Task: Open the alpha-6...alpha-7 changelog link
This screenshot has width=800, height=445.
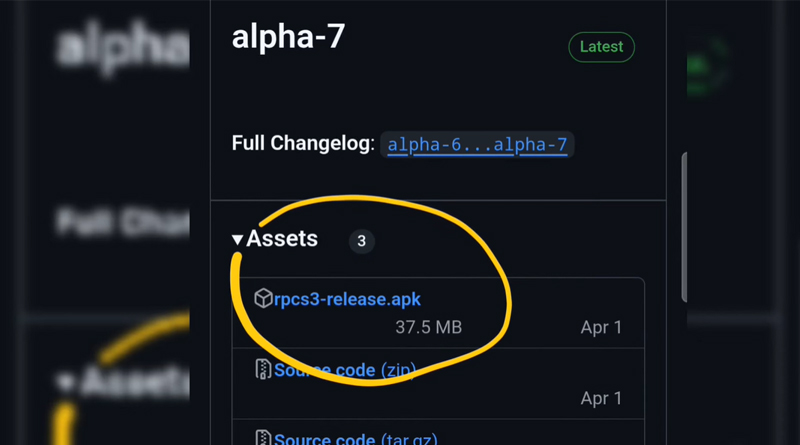Action: point(477,144)
